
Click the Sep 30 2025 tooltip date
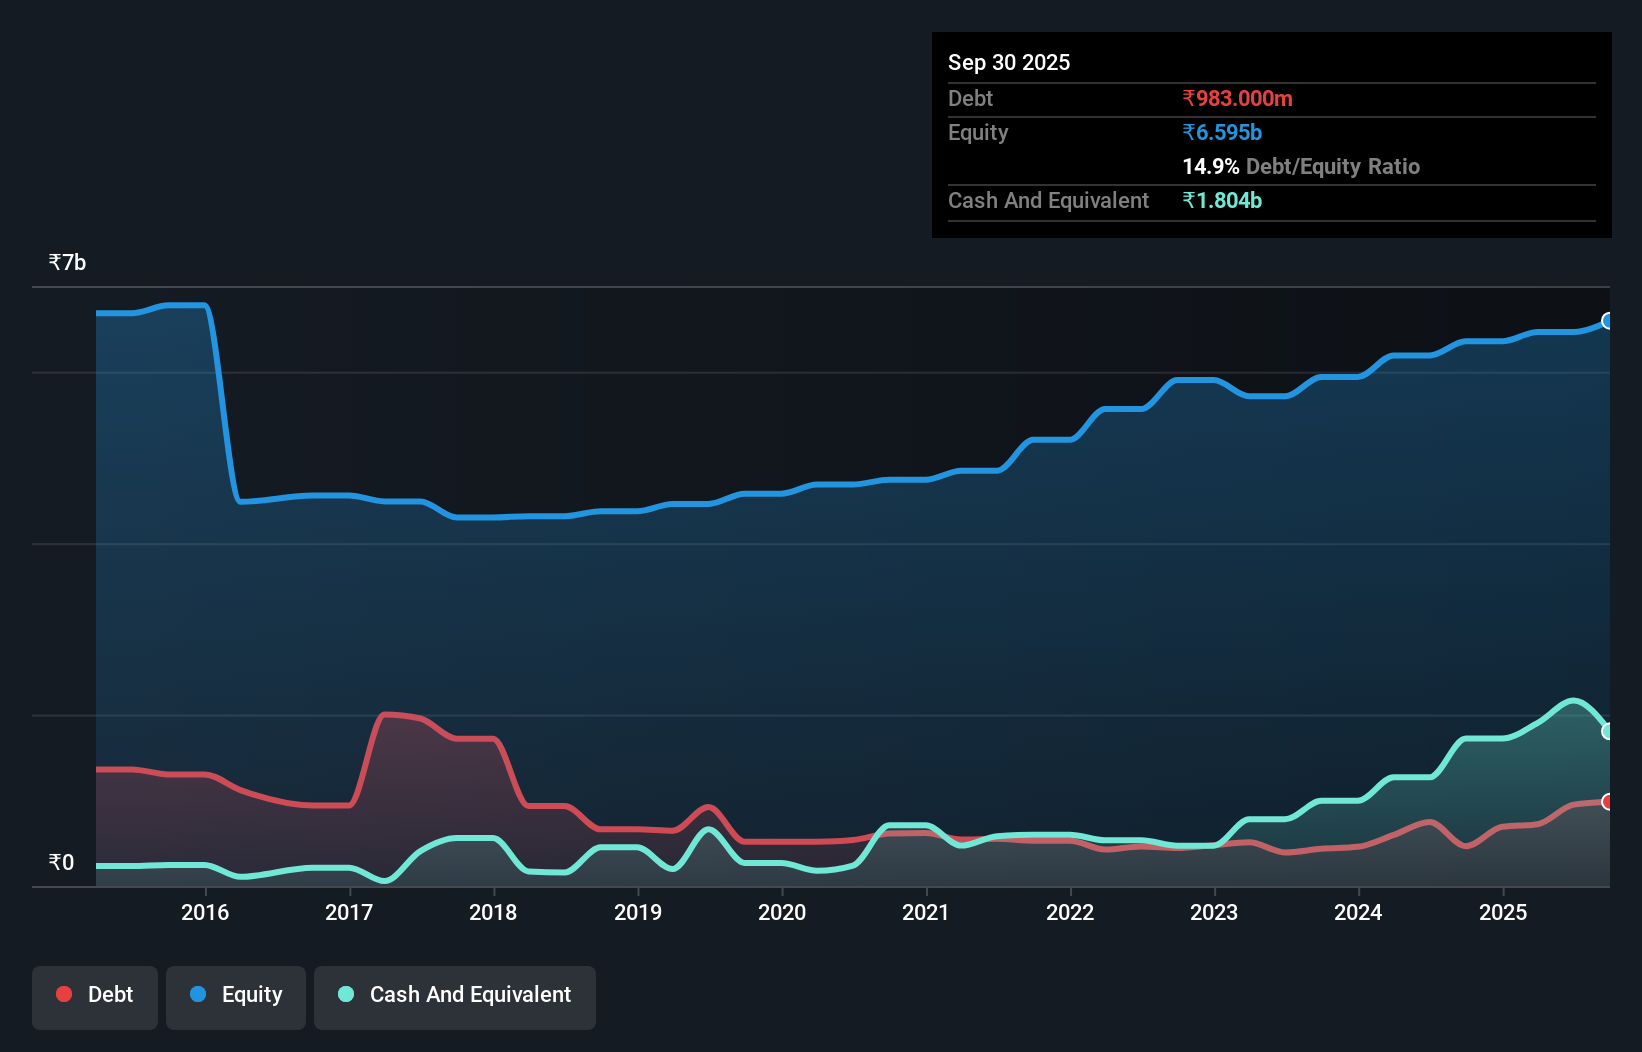pyautogui.click(x=1009, y=62)
